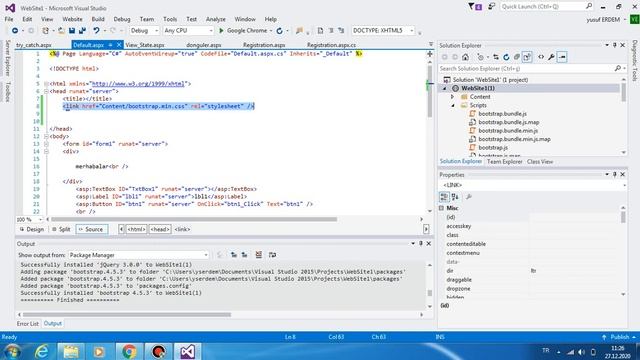This screenshot has width=640, height=360.
Task: Switch to the Registration.aspx.cs tab
Action: [331, 45]
